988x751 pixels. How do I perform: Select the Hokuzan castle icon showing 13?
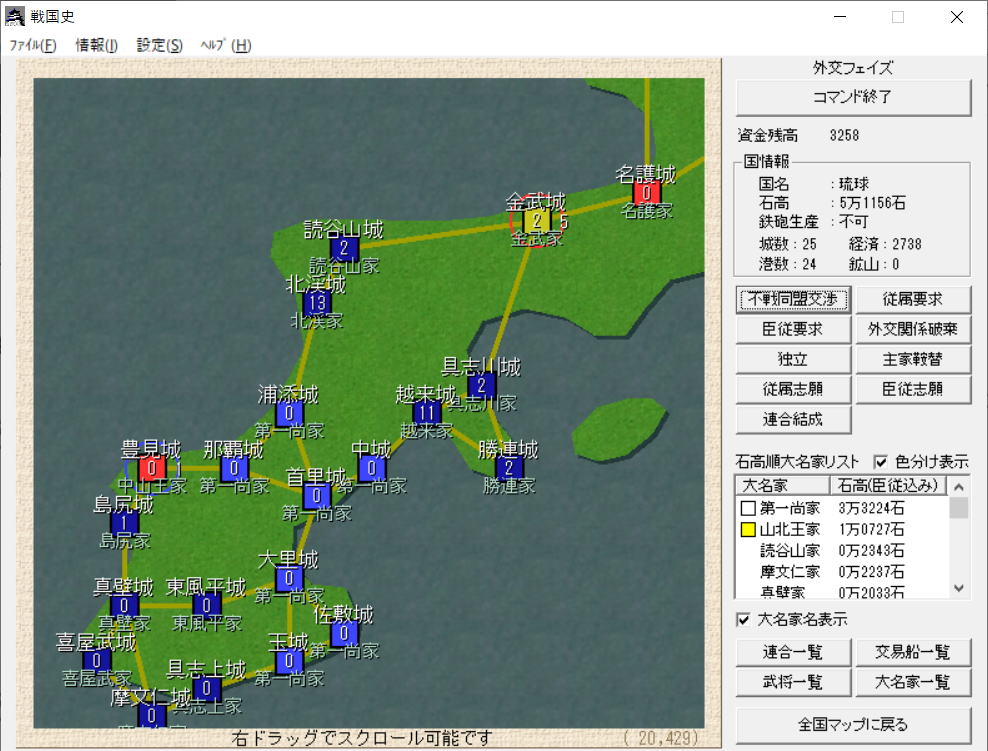pyautogui.click(x=317, y=303)
